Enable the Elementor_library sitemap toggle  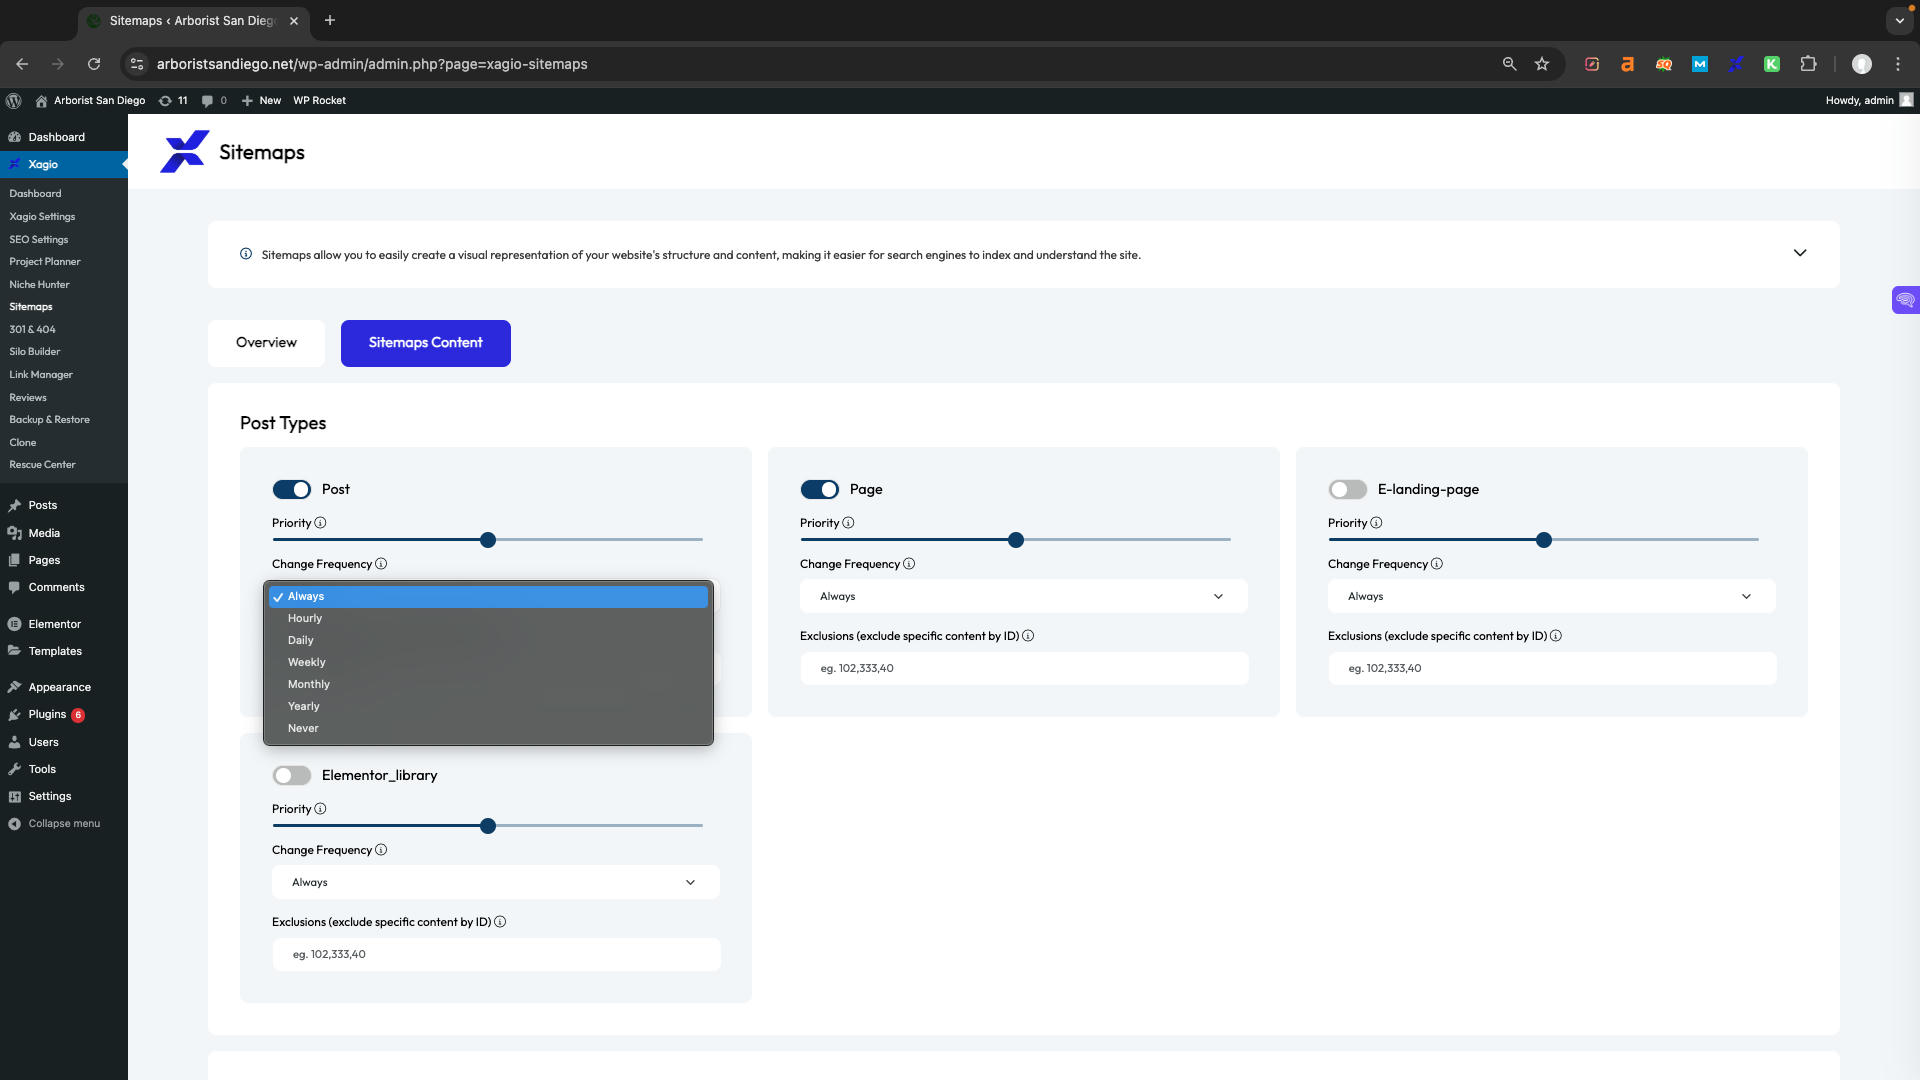[292, 775]
